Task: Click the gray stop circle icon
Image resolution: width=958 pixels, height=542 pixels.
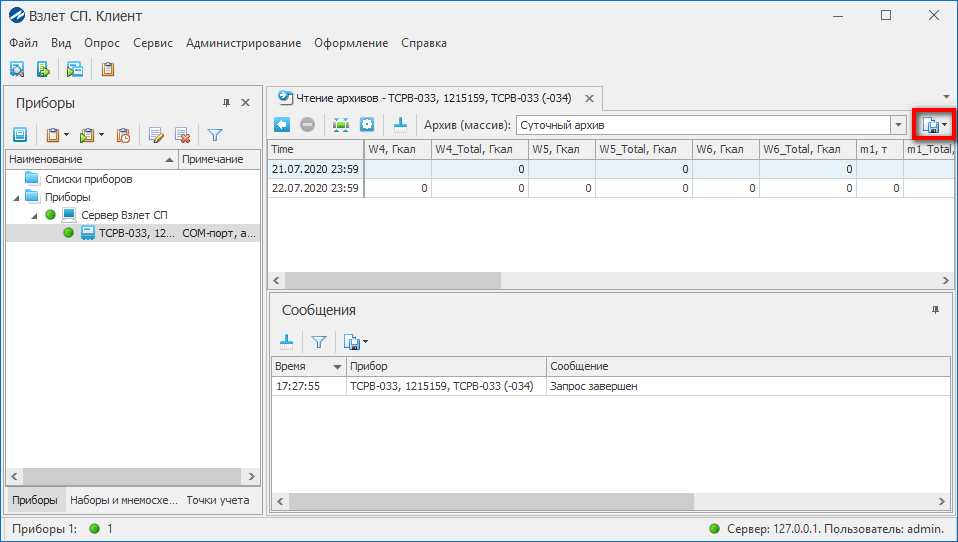Action: click(x=307, y=125)
